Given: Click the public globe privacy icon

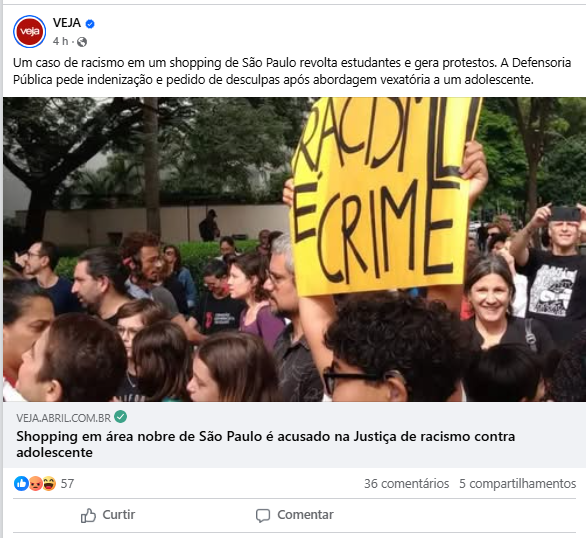Looking at the screenshot, I should pyautogui.click(x=82, y=42).
